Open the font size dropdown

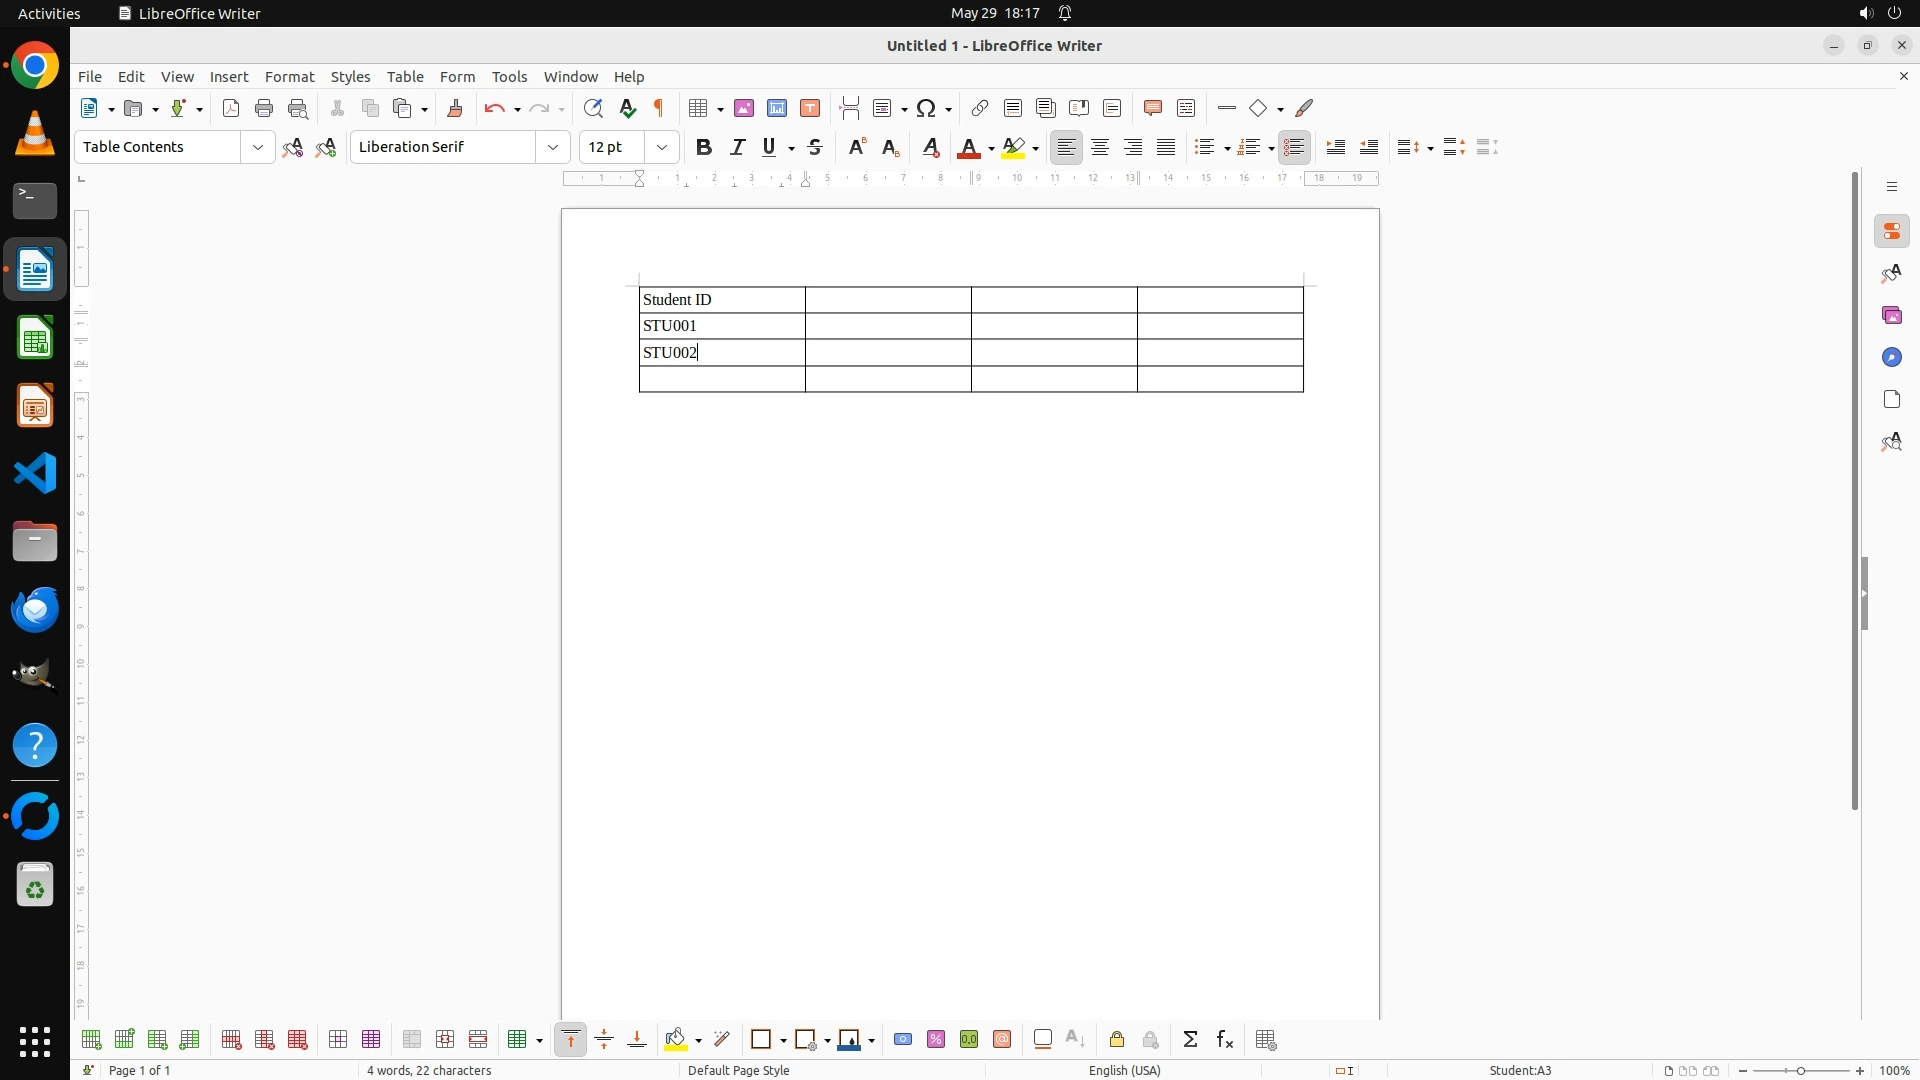click(x=662, y=147)
